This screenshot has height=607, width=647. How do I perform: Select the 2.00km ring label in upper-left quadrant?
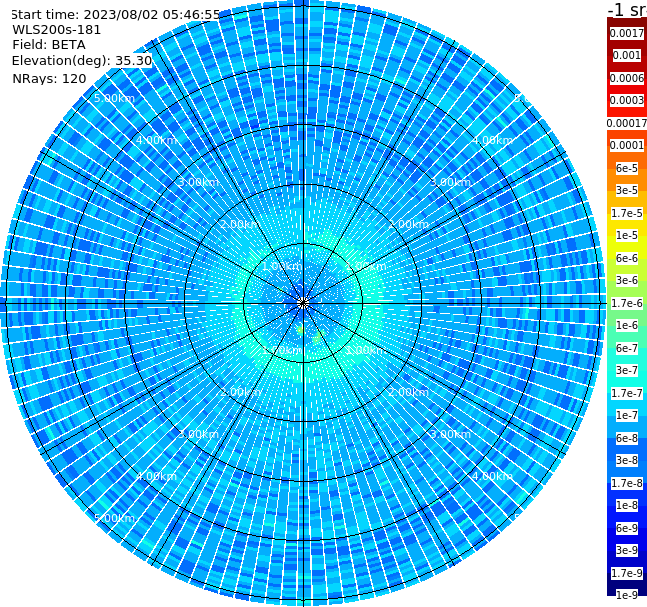point(240,224)
